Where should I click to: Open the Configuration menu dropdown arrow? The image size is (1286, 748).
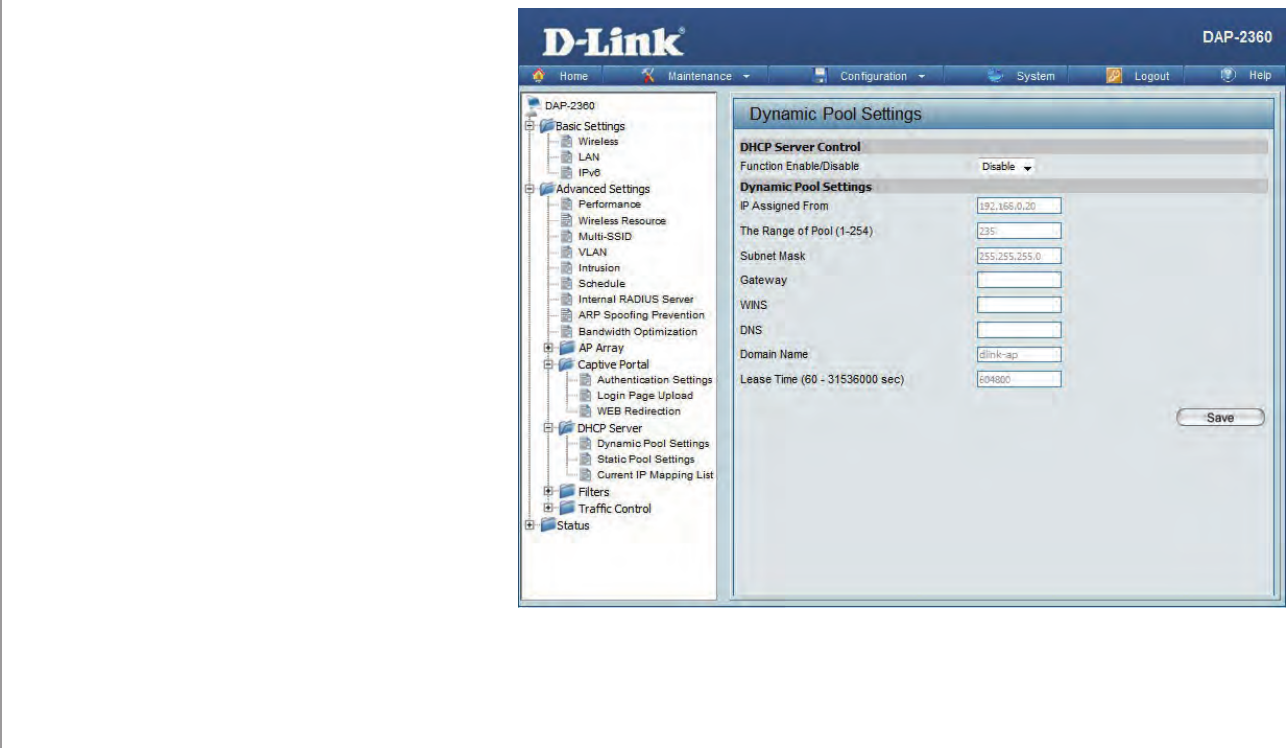(921, 77)
